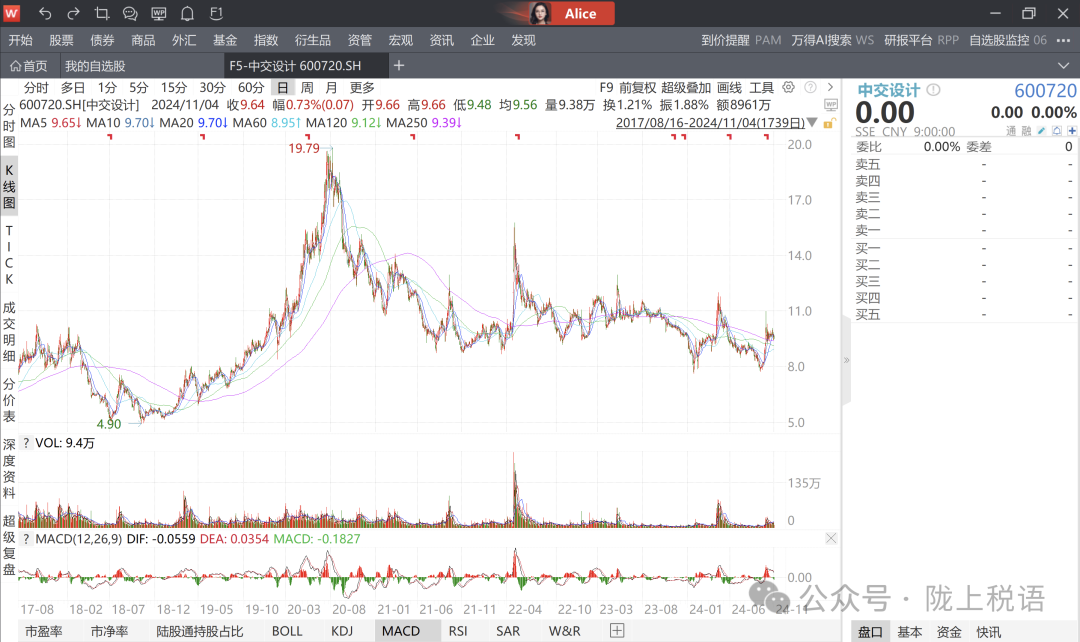Open the 前复权 adjustment dropdown
The width and height of the screenshot is (1080, 642).
click(637, 87)
